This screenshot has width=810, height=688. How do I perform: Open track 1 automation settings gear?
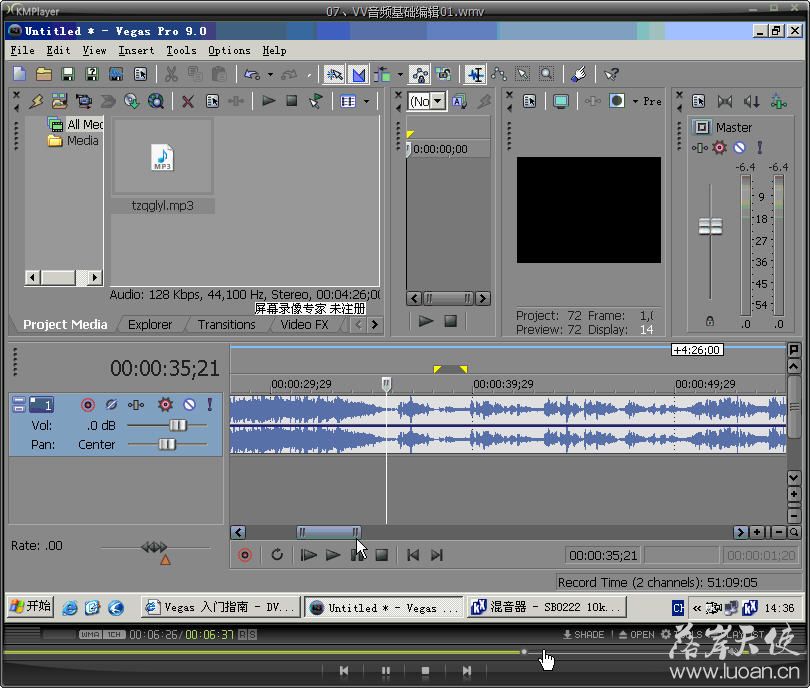coord(165,404)
